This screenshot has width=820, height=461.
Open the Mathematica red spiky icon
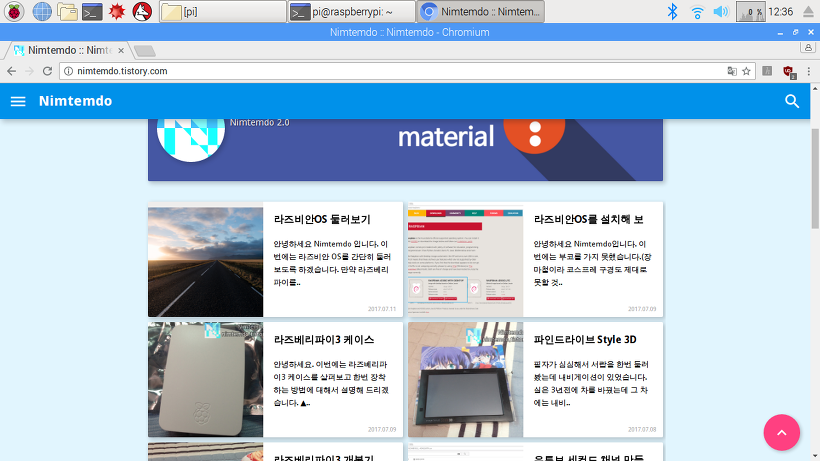tap(117, 11)
